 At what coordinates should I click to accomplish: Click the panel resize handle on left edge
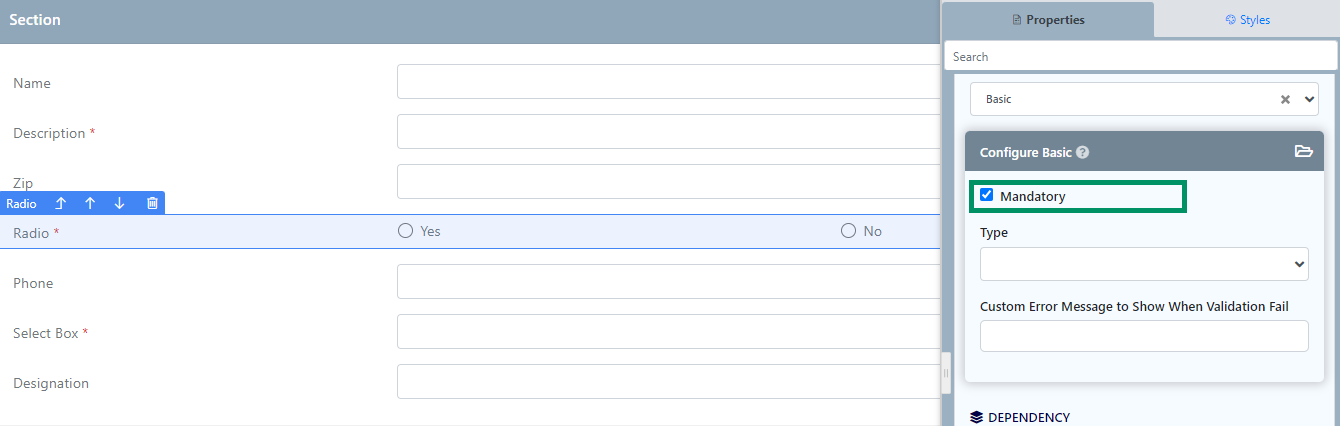click(946, 373)
